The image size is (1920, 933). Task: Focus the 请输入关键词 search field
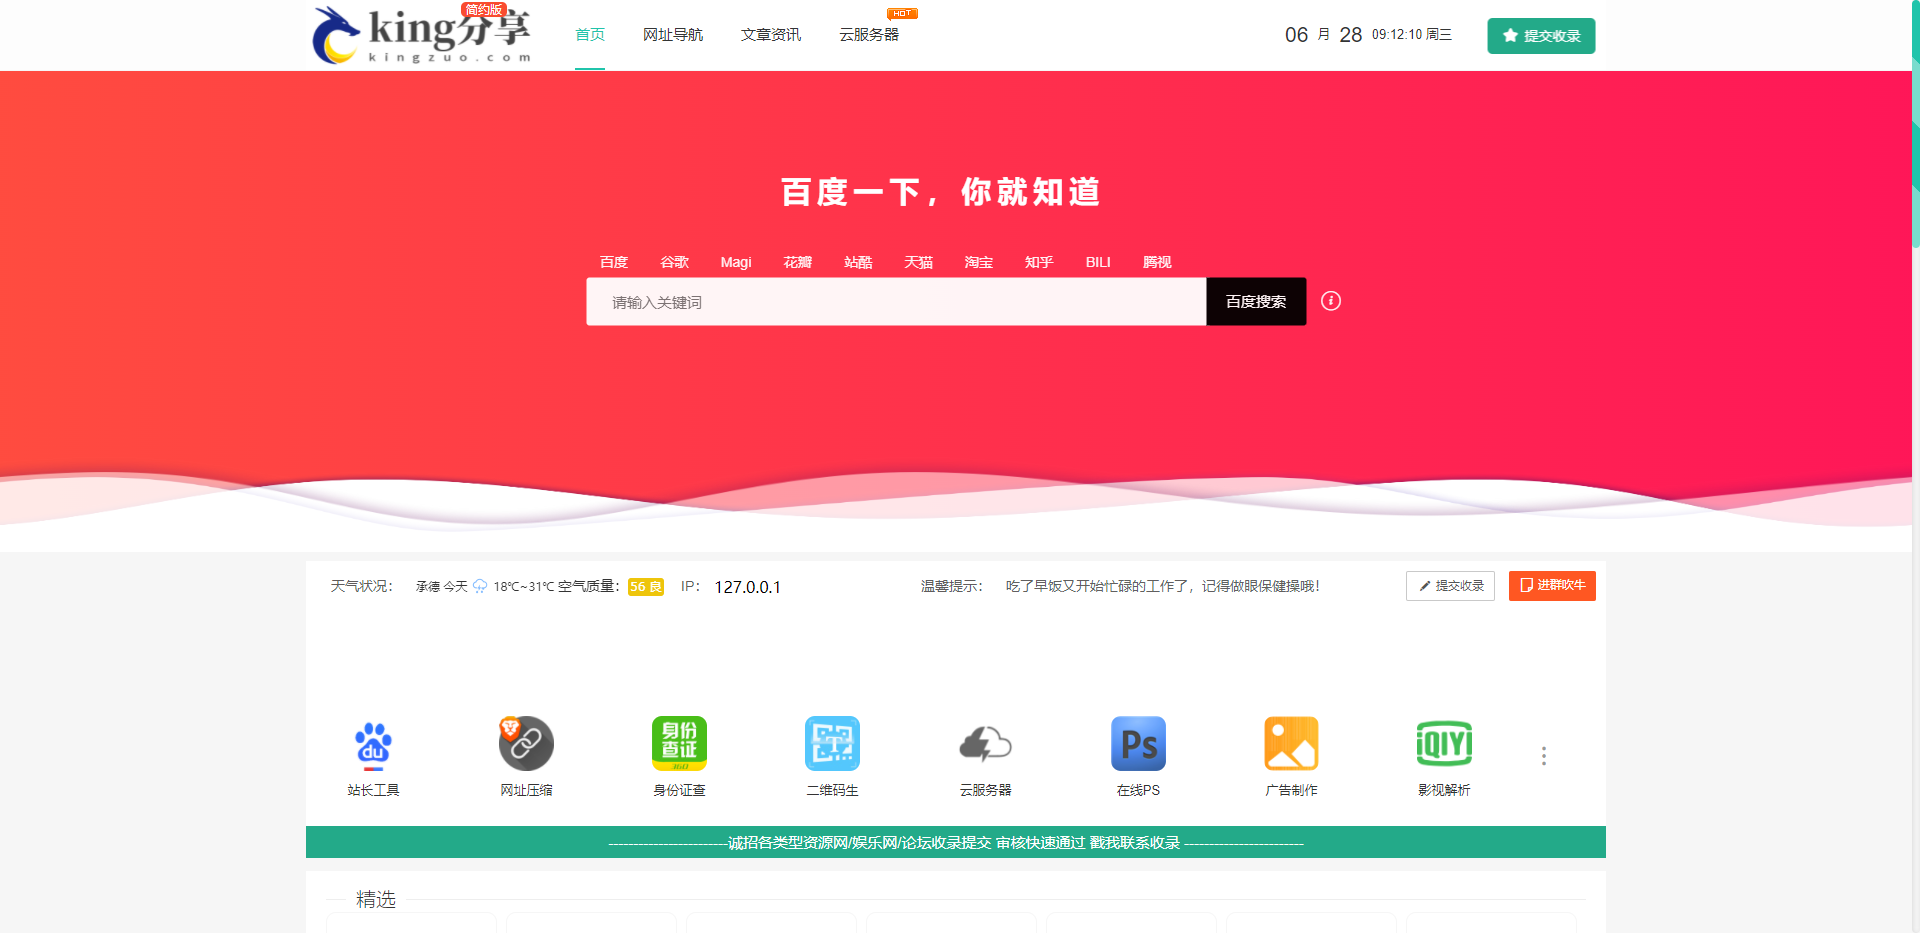click(x=896, y=301)
